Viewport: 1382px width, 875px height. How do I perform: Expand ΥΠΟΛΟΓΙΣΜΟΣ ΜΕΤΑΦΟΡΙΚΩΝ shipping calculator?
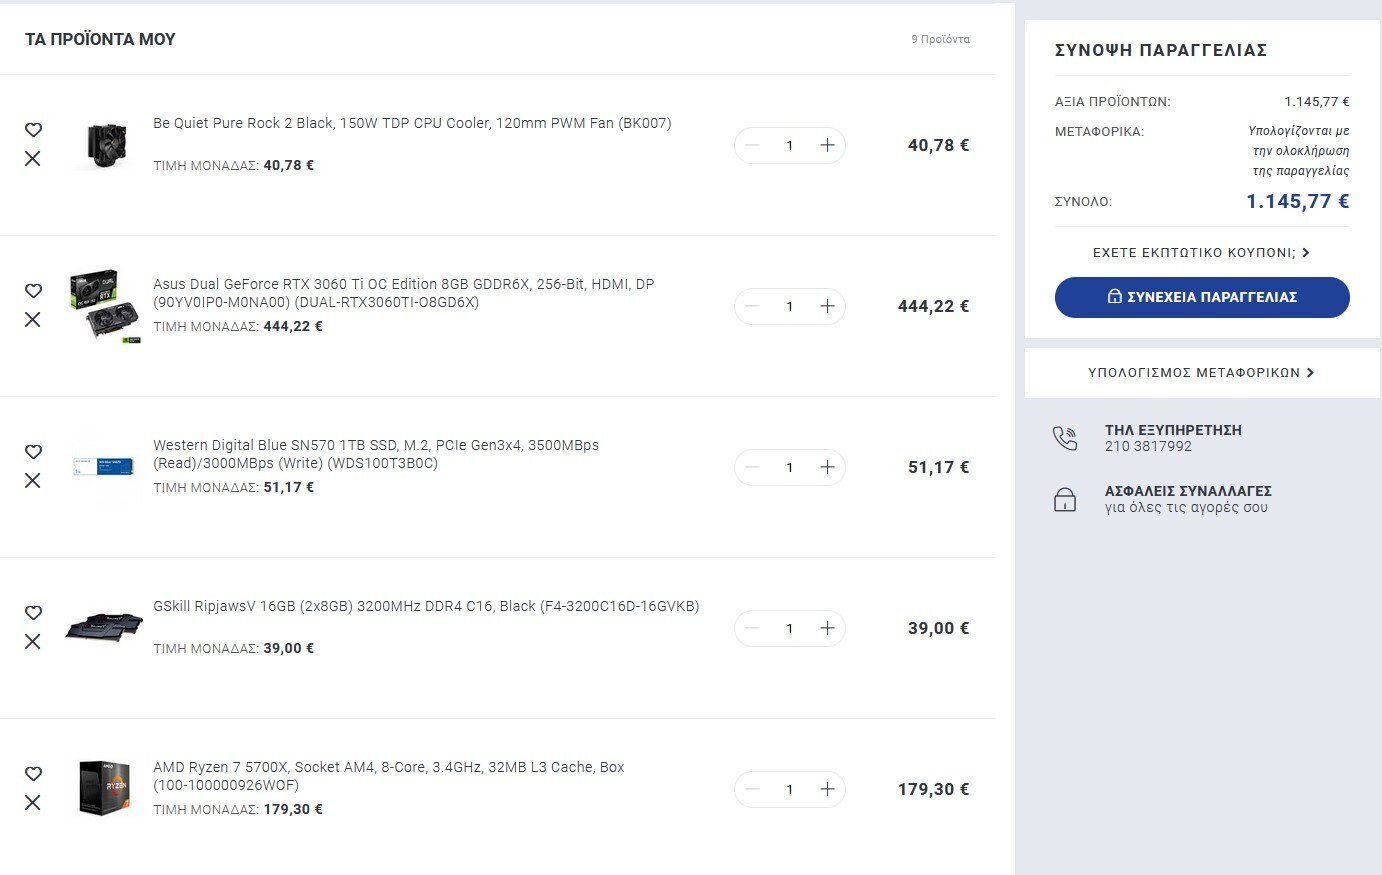pos(1201,373)
